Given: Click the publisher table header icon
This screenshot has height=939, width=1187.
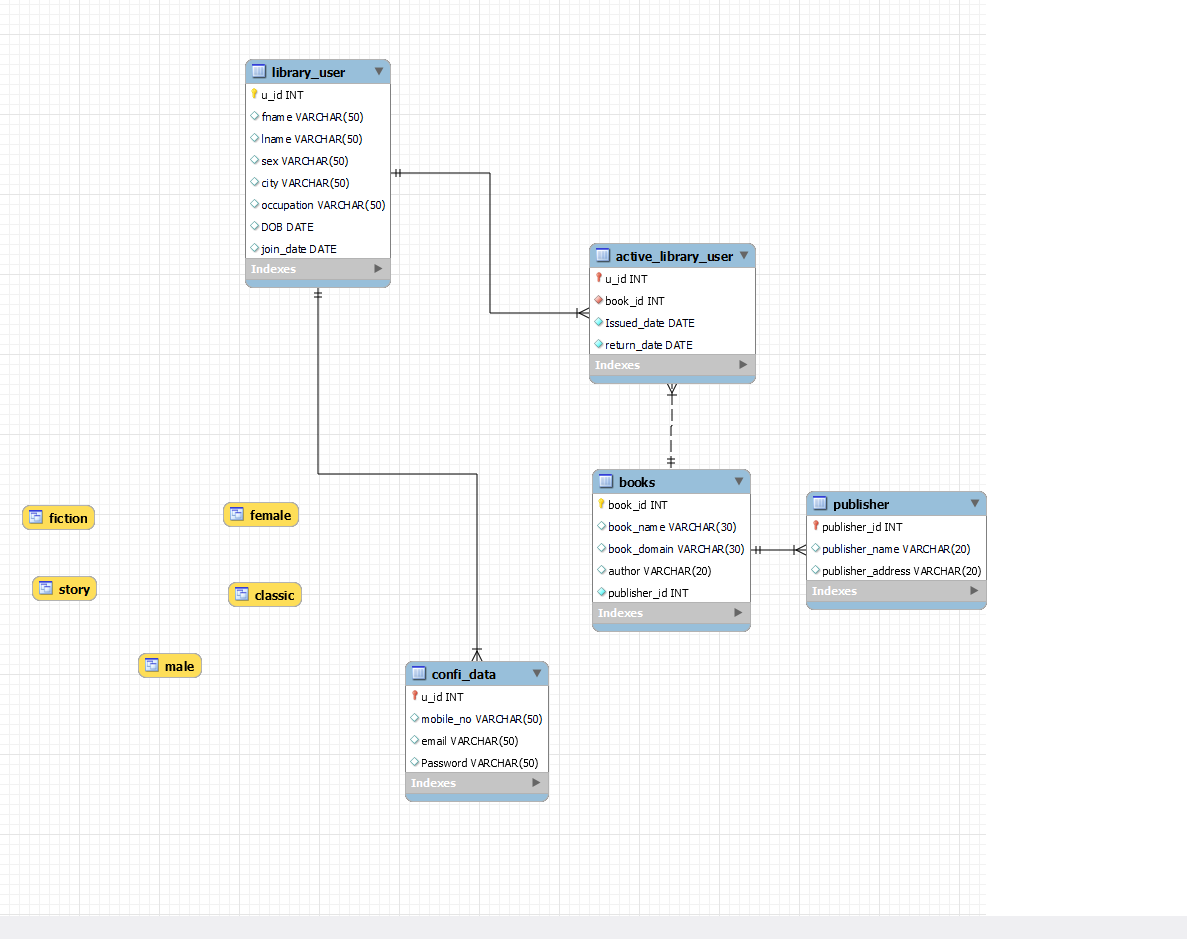Looking at the screenshot, I should (818, 503).
